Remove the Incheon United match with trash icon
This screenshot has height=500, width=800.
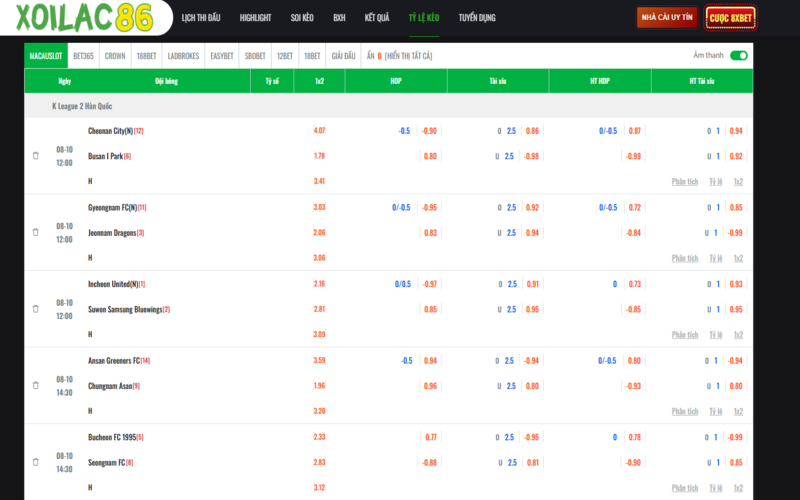pyautogui.click(x=36, y=309)
